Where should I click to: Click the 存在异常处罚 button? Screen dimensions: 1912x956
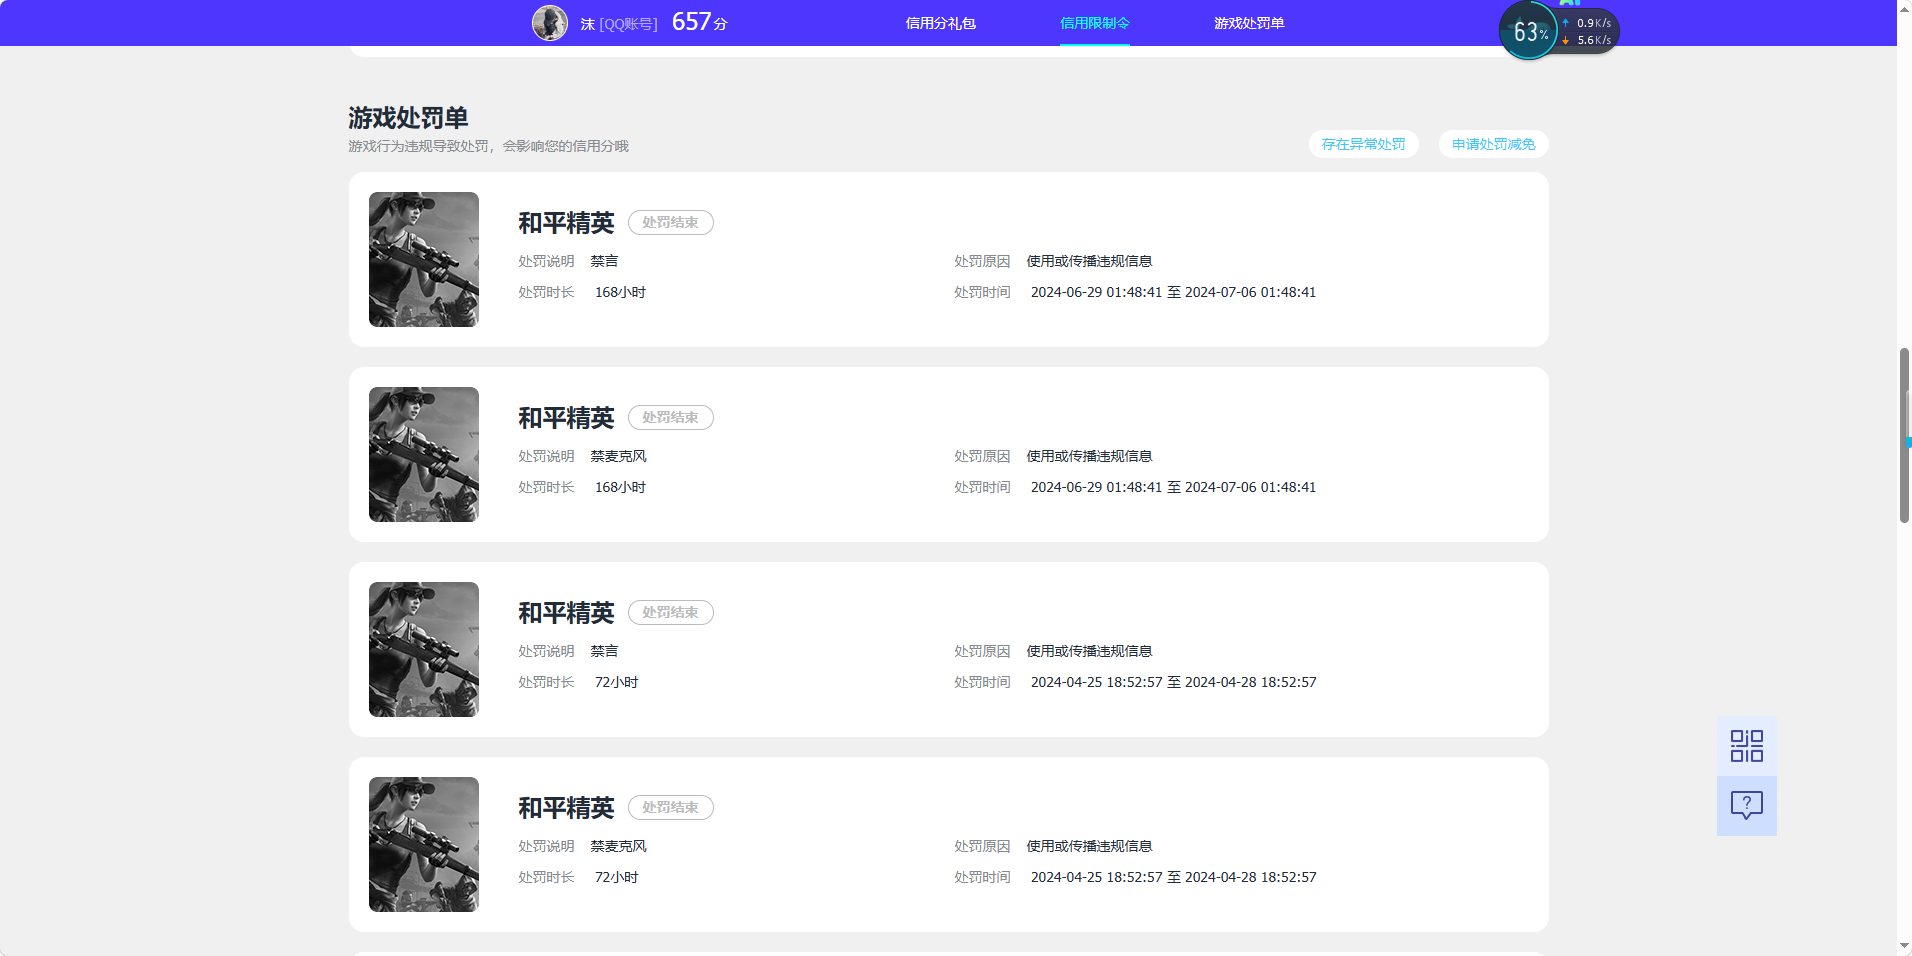click(x=1363, y=144)
